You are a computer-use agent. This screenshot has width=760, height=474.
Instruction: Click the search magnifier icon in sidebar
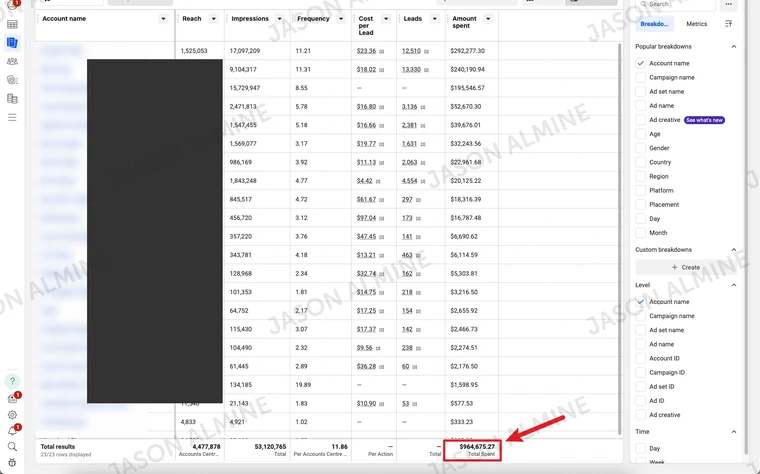point(12,446)
